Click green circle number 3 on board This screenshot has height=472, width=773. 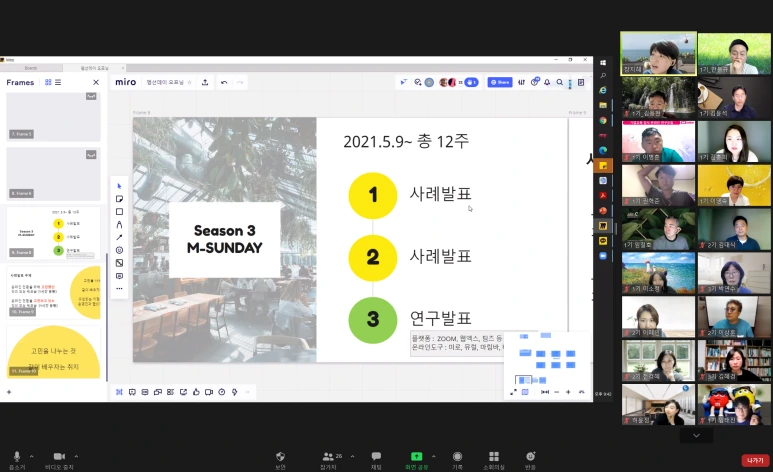373,320
